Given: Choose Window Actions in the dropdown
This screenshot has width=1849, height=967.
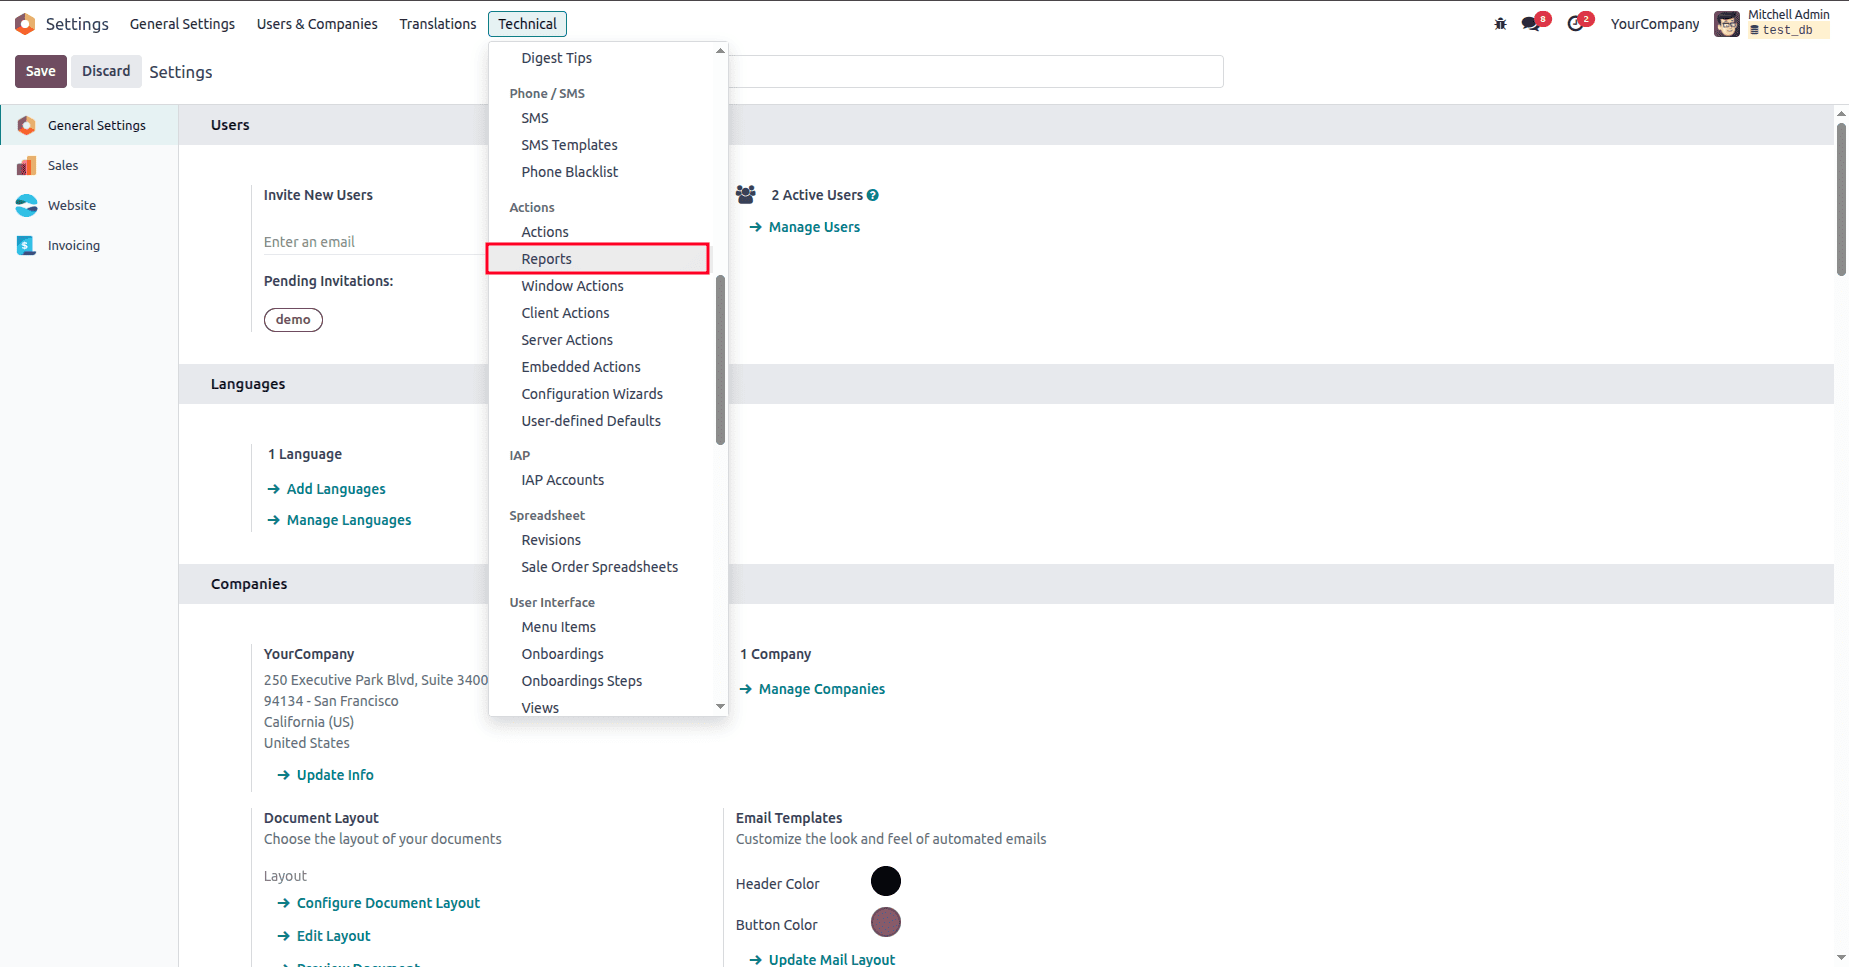Looking at the screenshot, I should [572, 285].
